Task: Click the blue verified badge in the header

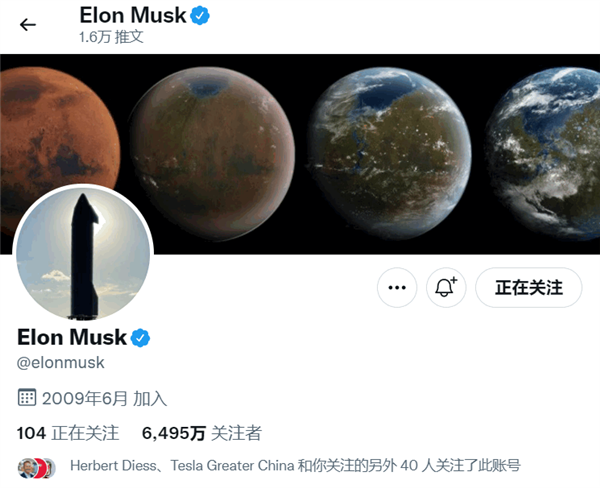Action: click(x=200, y=16)
